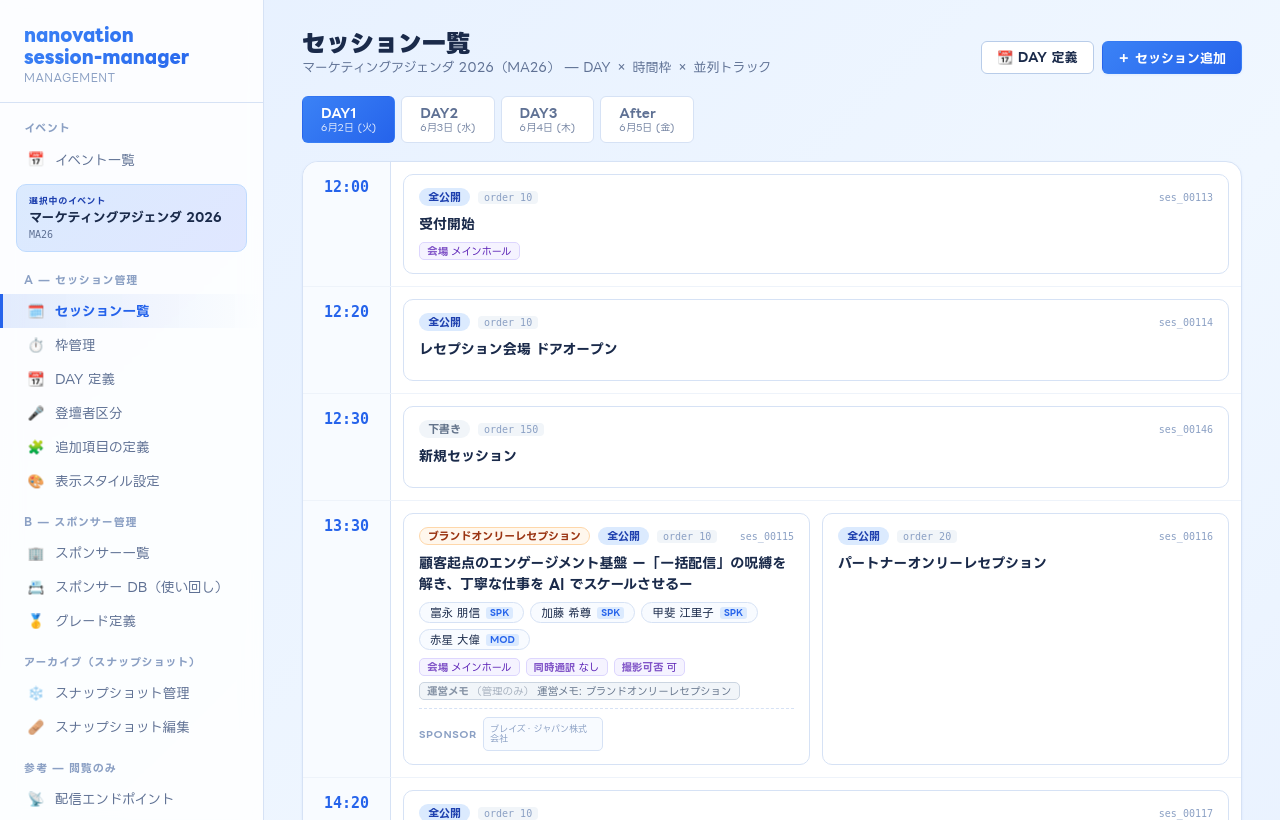
Task: Click the palette icon beside 表示スタイル設定
Action: pos(36,481)
